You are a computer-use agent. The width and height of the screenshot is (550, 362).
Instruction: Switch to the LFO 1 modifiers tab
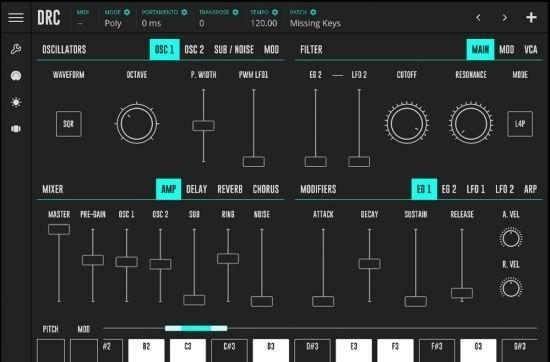pos(476,189)
